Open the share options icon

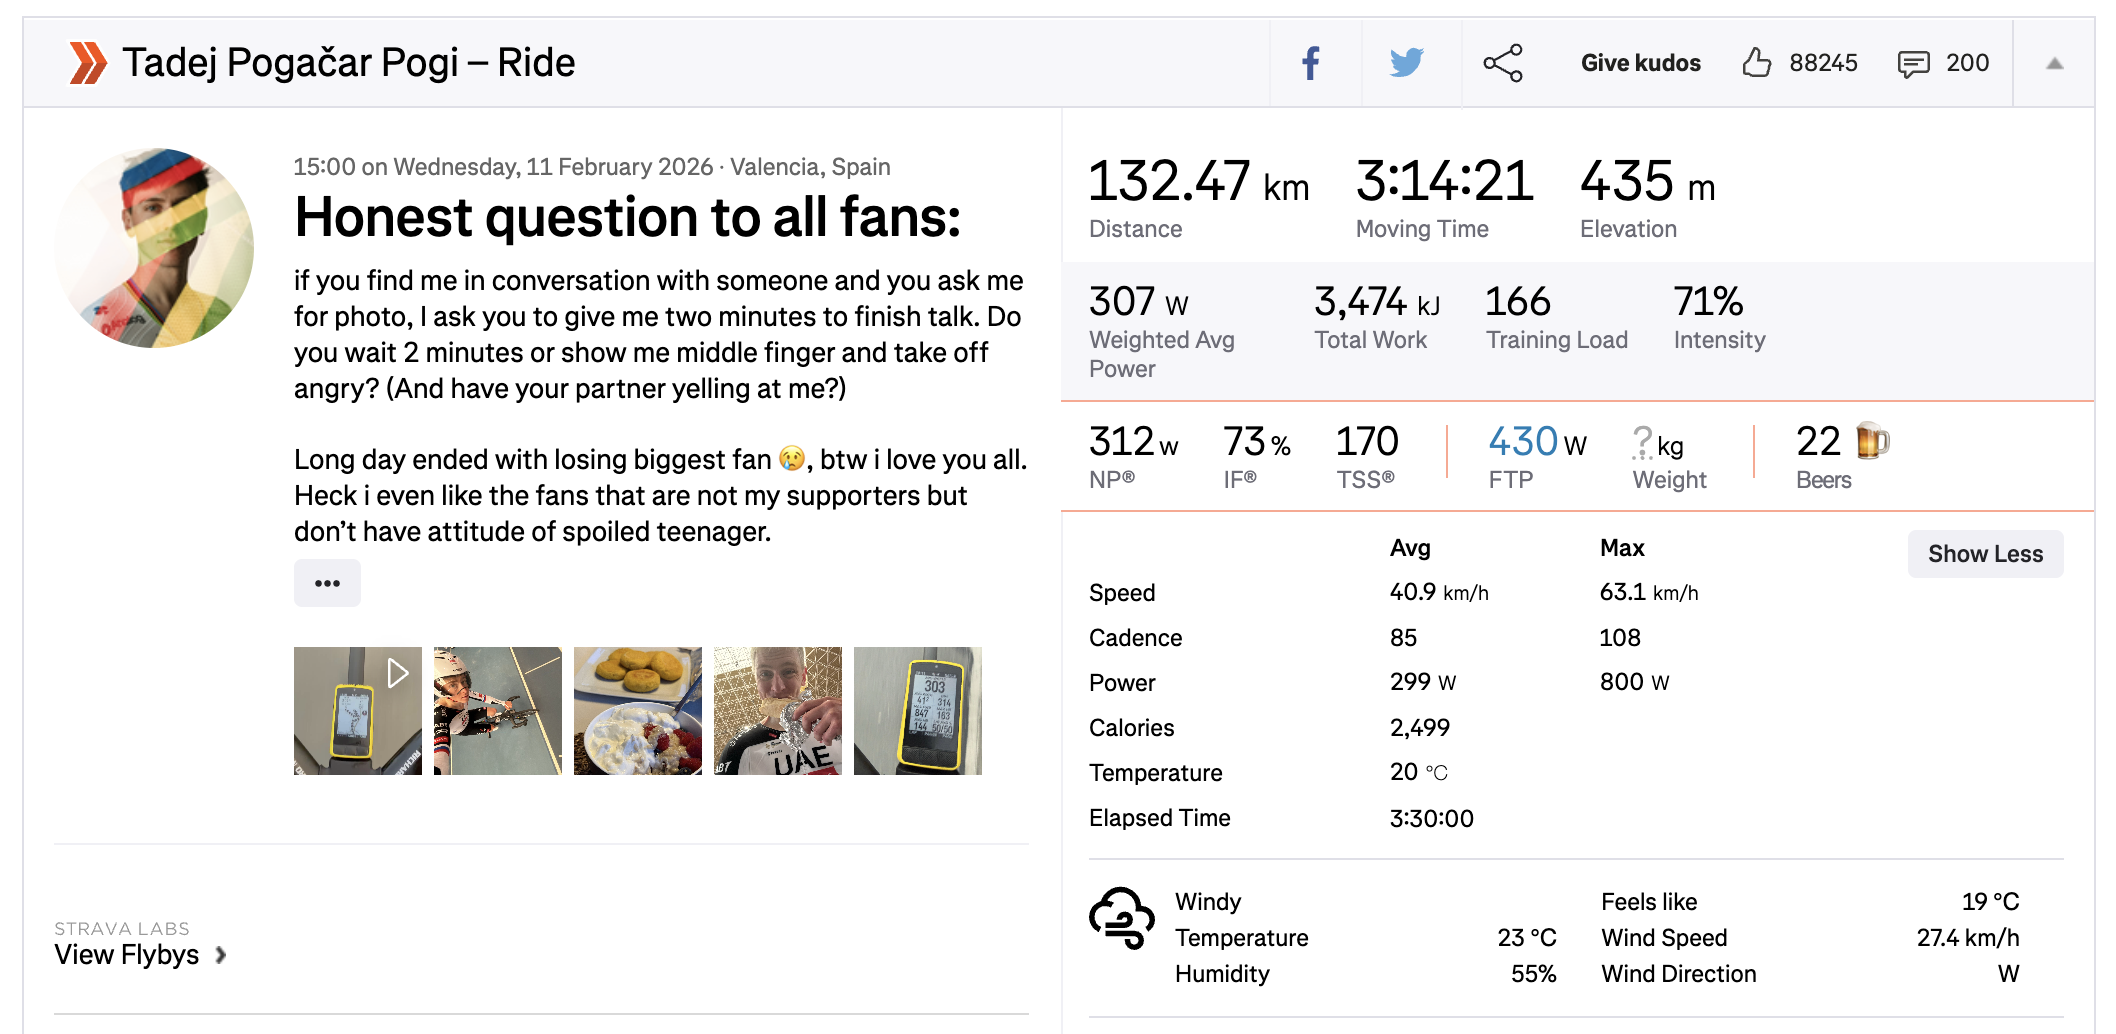click(1503, 63)
